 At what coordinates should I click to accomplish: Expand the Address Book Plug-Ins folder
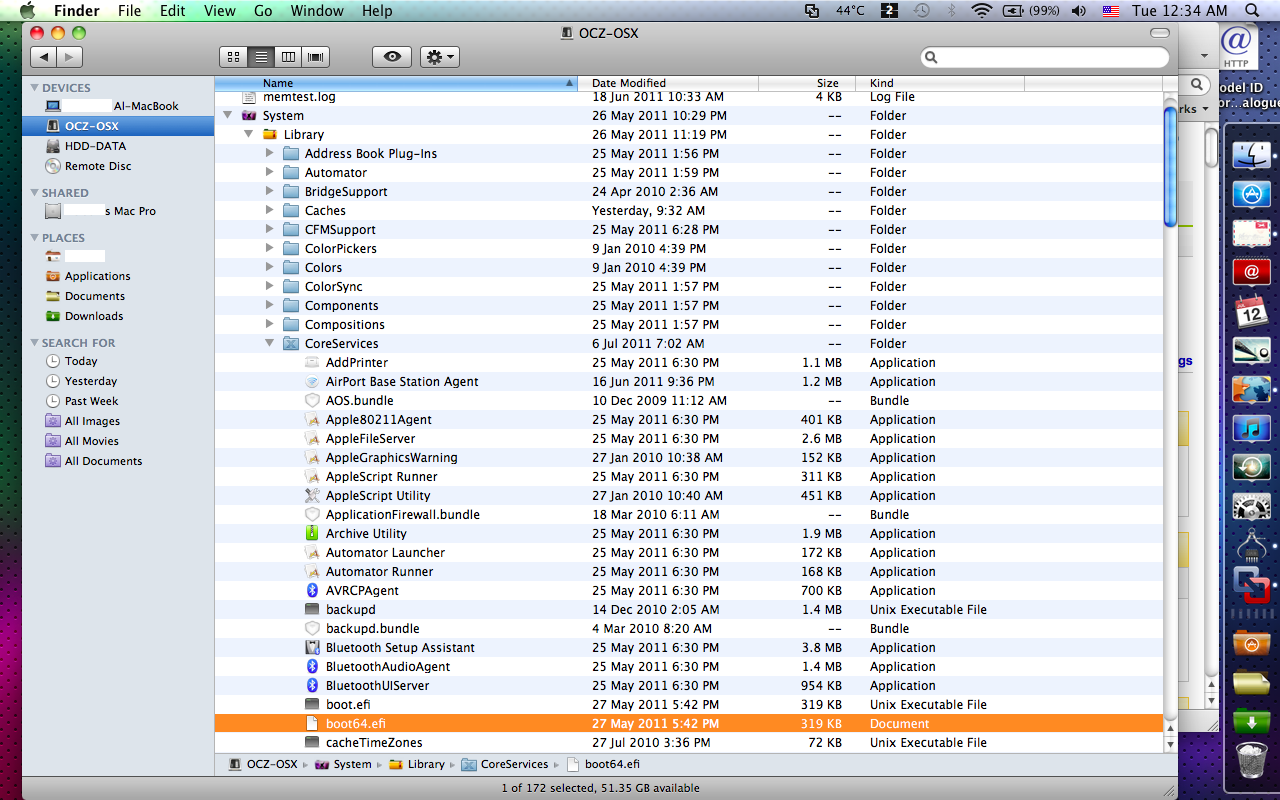coord(270,153)
